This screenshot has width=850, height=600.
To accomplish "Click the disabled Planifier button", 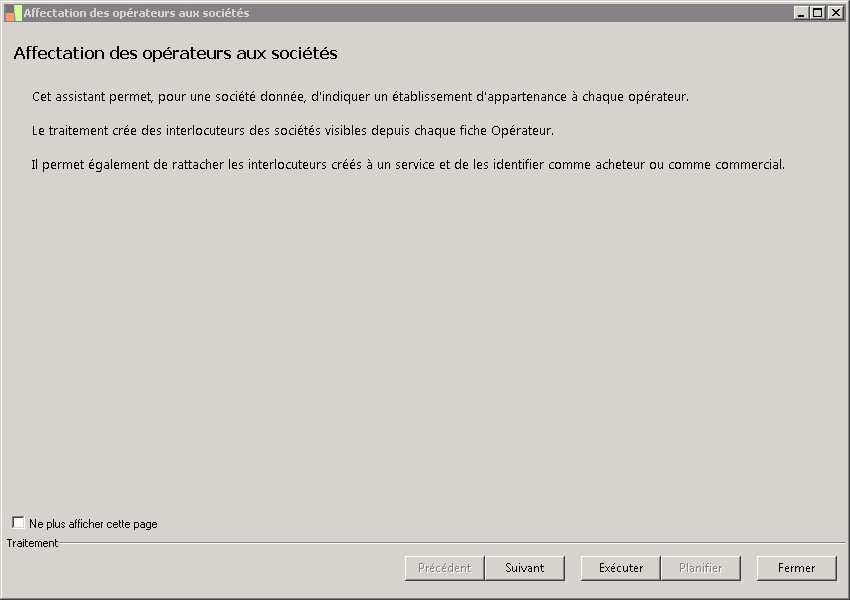I will 700,568.
